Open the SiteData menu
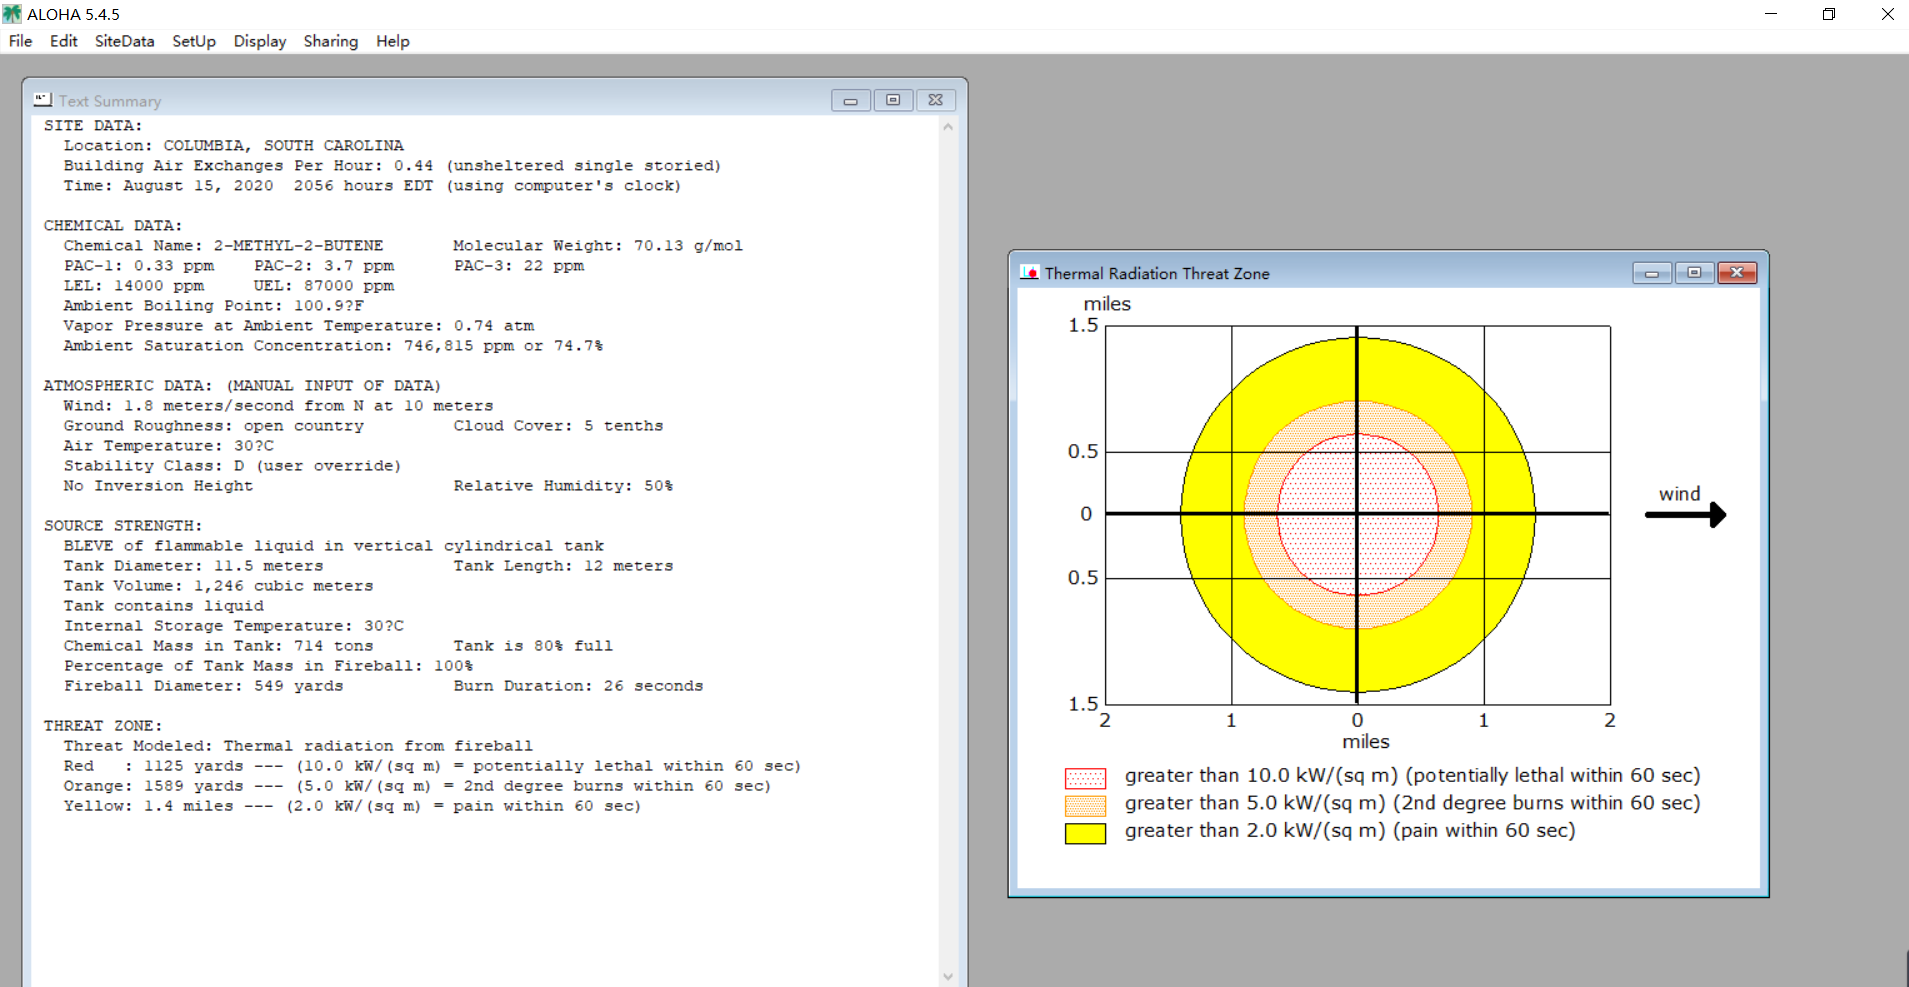 click(x=125, y=41)
